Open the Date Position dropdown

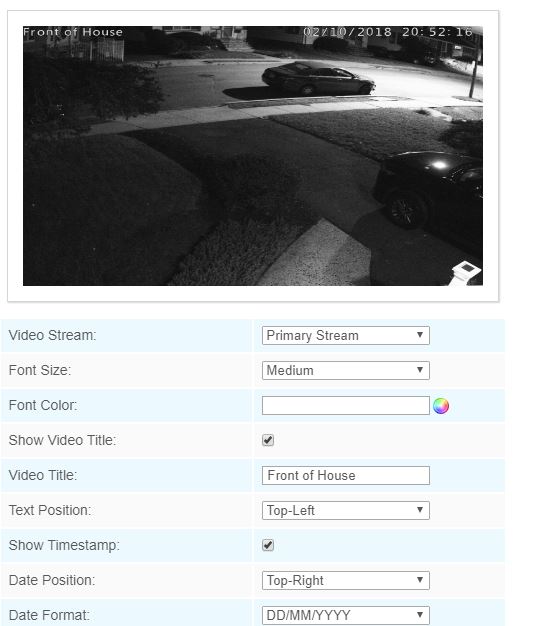(x=346, y=580)
